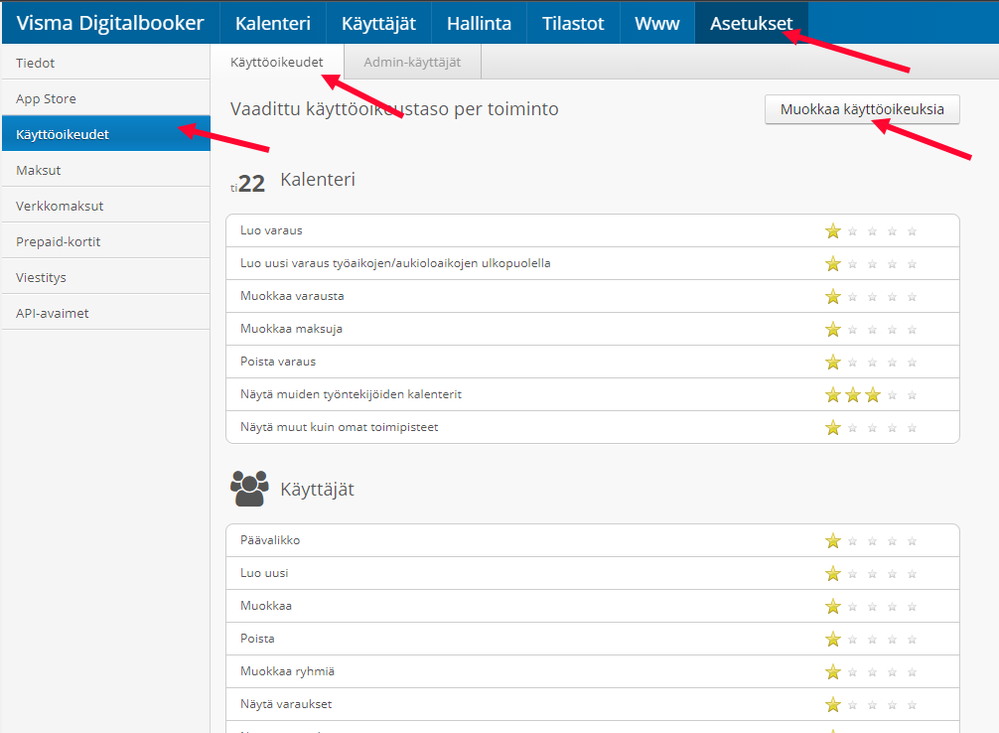Open API-avaimet in the sidebar
Image resolution: width=999 pixels, height=733 pixels.
click(106, 312)
